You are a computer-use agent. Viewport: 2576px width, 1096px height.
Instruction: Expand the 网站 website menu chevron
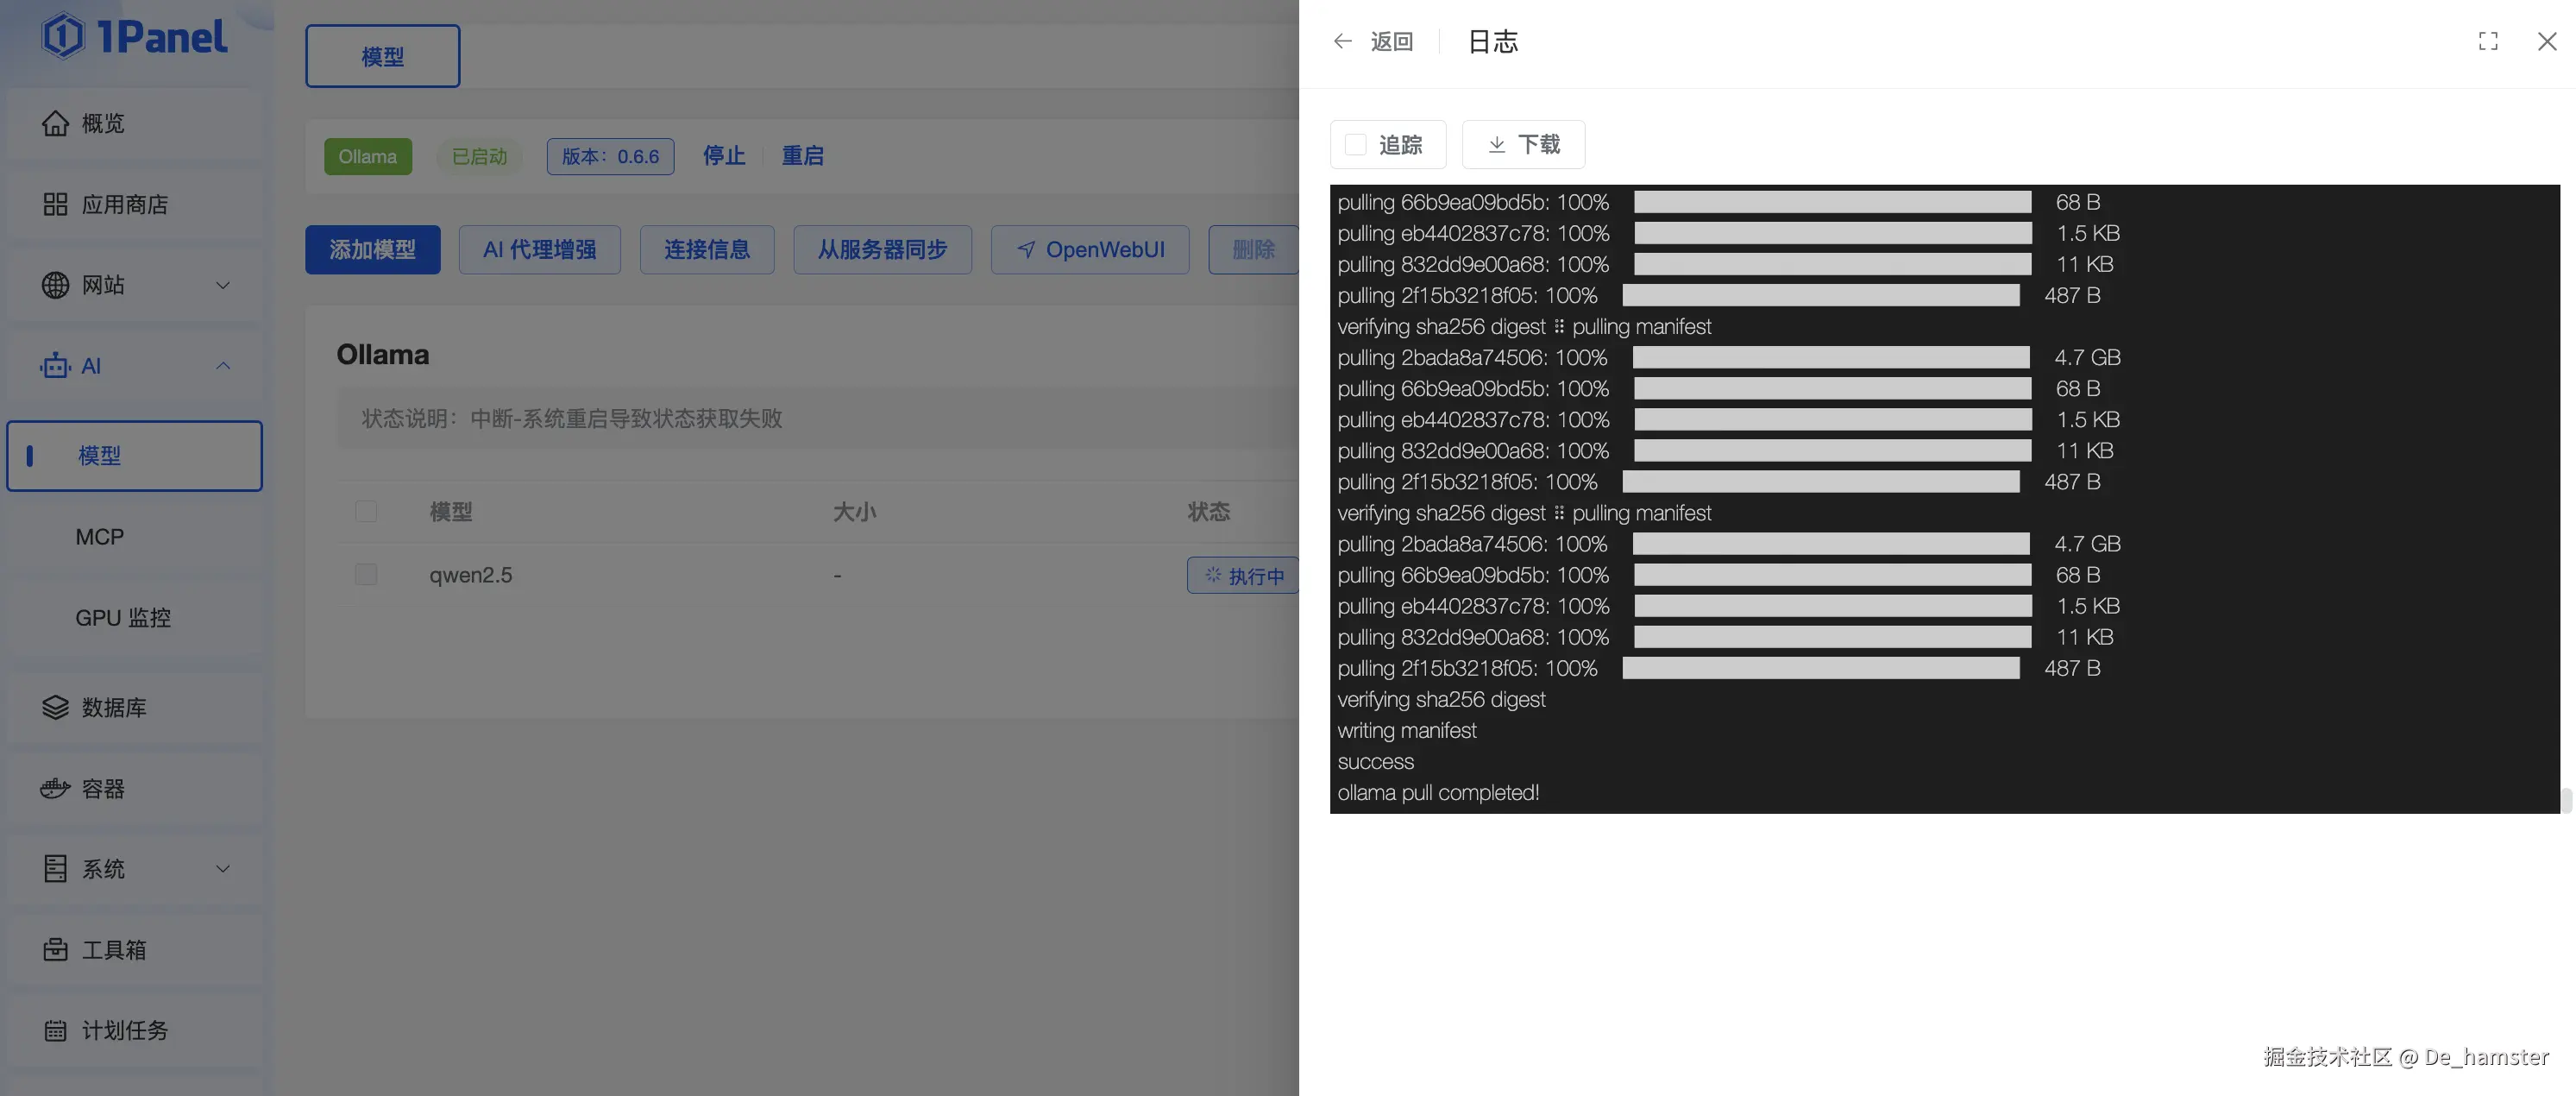[x=223, y=285]
